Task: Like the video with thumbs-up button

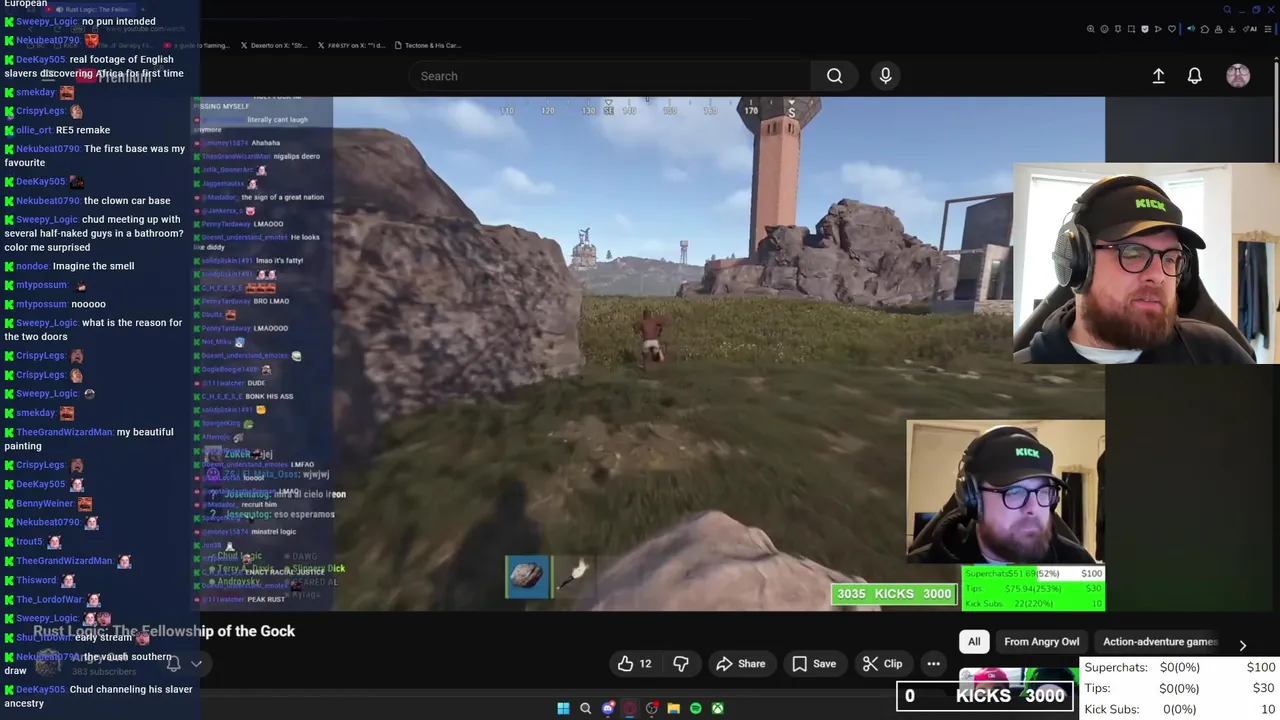Action: point(634,664)
